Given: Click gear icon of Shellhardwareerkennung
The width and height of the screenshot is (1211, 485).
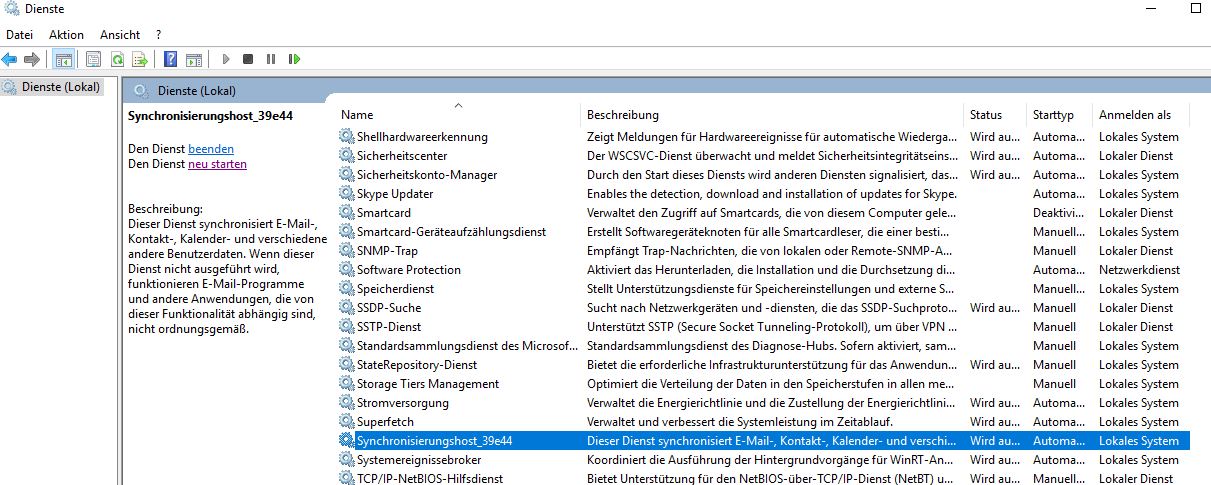Looking at the screenshot, I should [347, 136].
